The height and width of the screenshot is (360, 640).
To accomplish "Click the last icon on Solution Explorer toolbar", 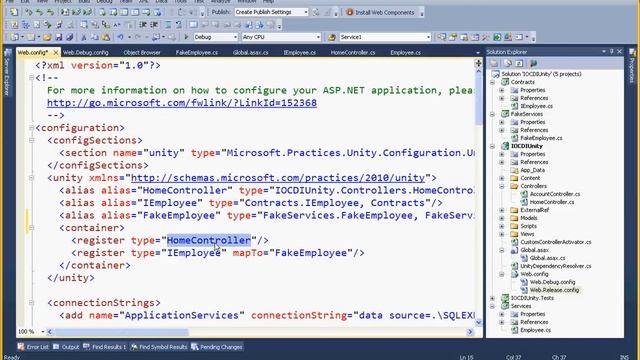I will (x=533, y=63).
